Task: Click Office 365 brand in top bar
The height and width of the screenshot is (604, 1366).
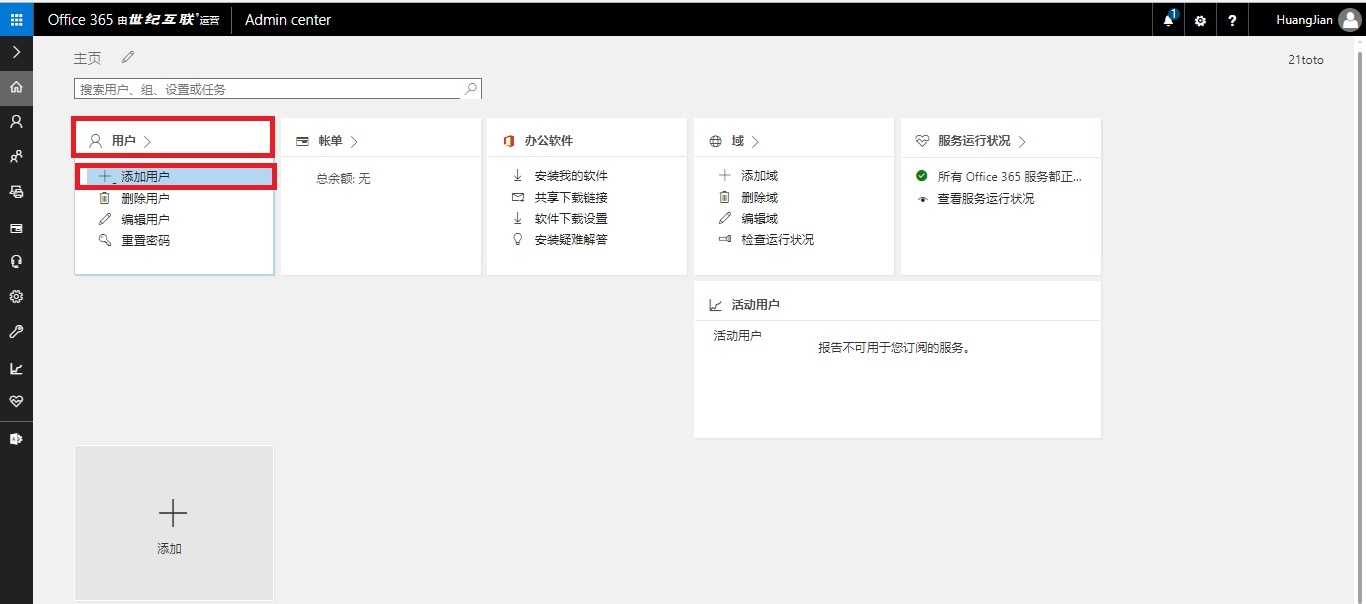Action: pyautogui.click(x=133, y=20)
